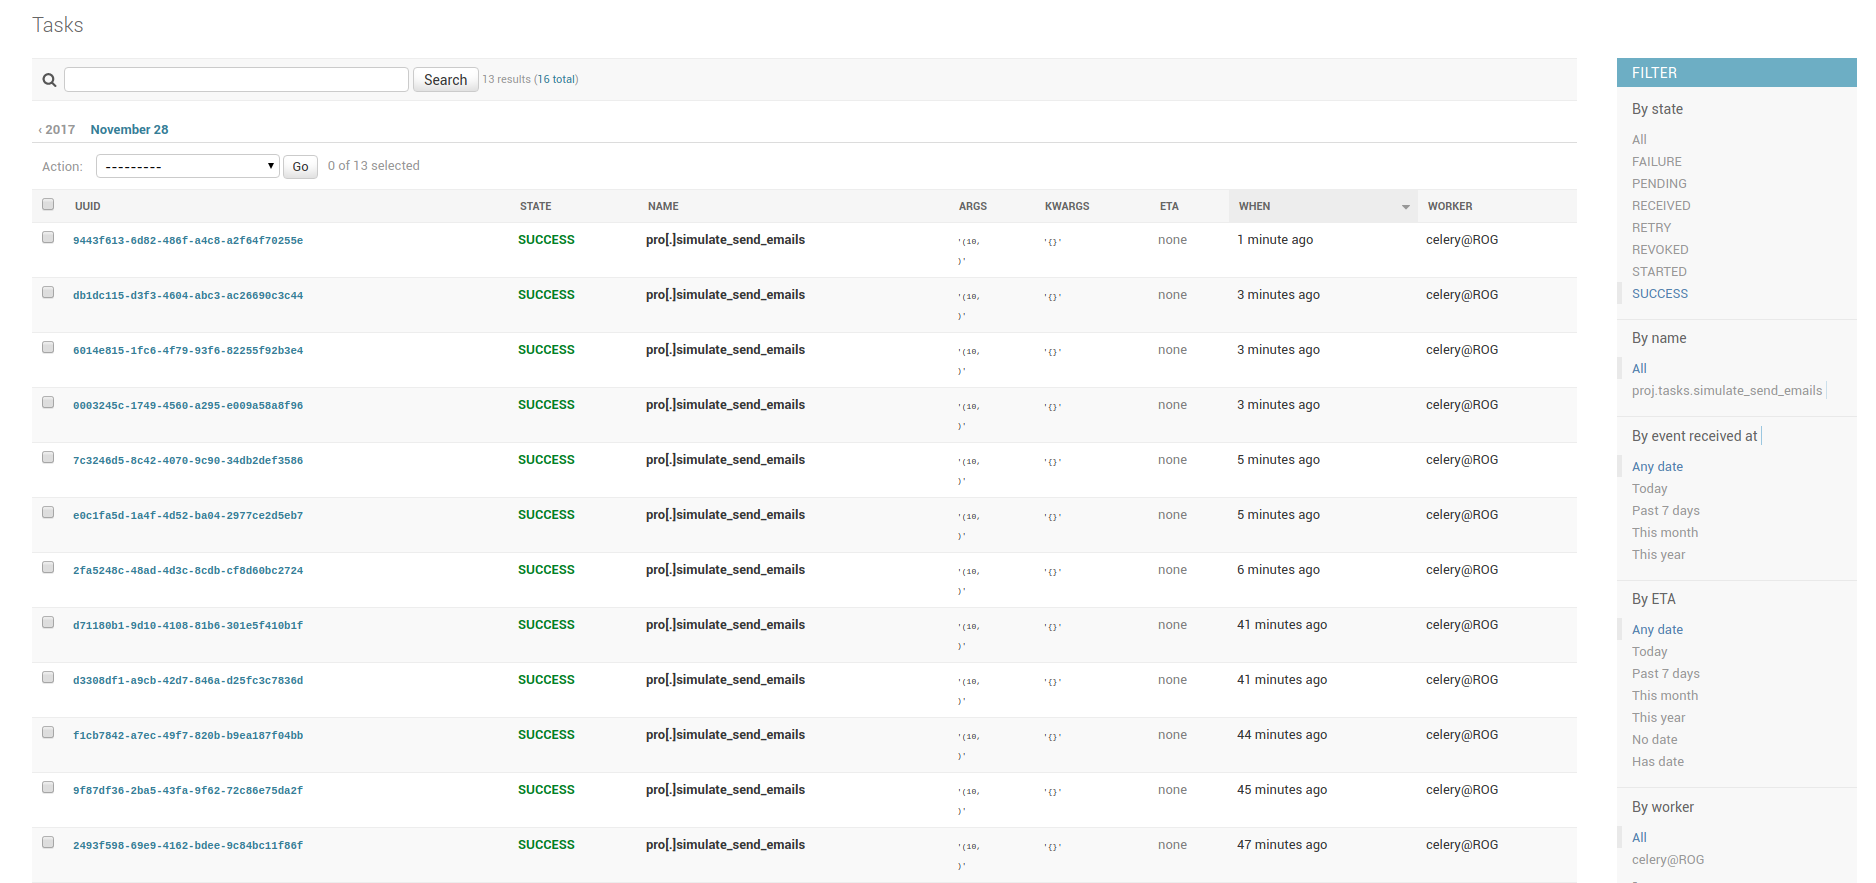Check the box for task 7c3246d5
The height and width of the screenshot is (883, 1876).
tap(48, 457)
